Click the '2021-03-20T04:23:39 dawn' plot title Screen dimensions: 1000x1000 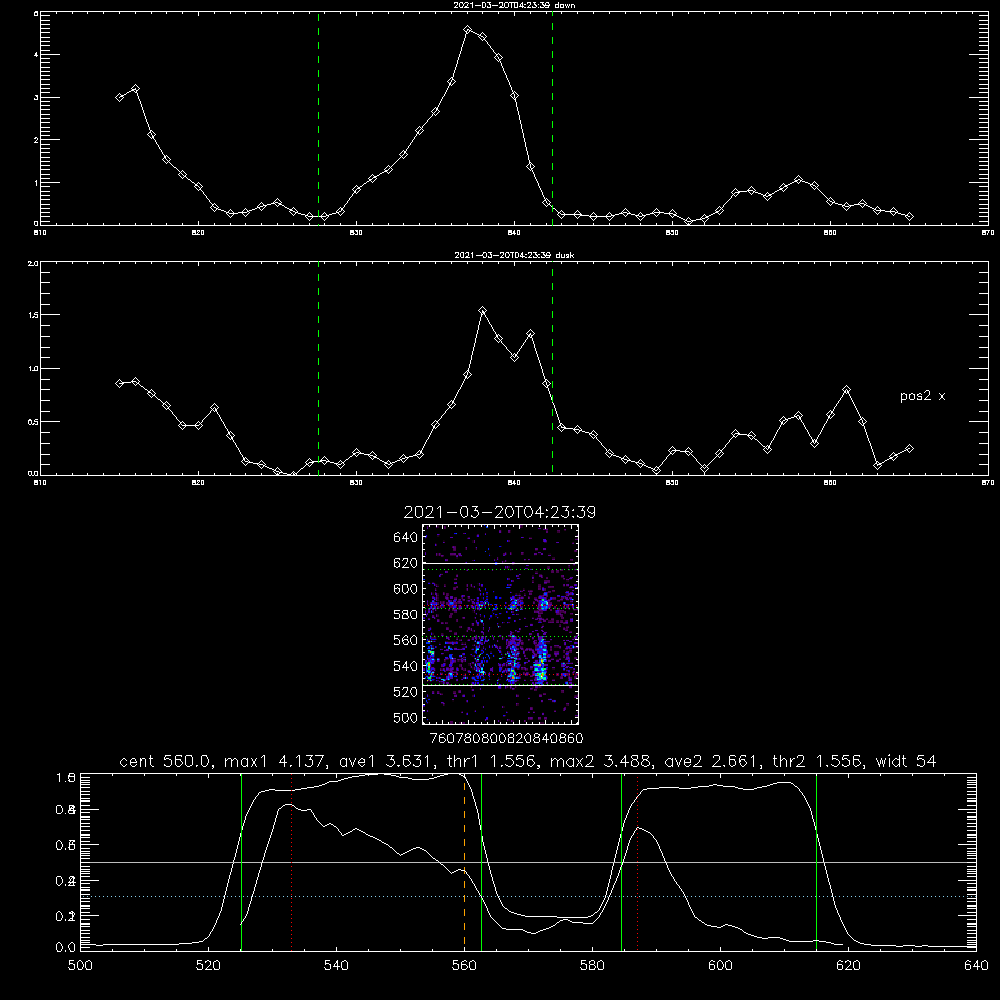point(514,5)
